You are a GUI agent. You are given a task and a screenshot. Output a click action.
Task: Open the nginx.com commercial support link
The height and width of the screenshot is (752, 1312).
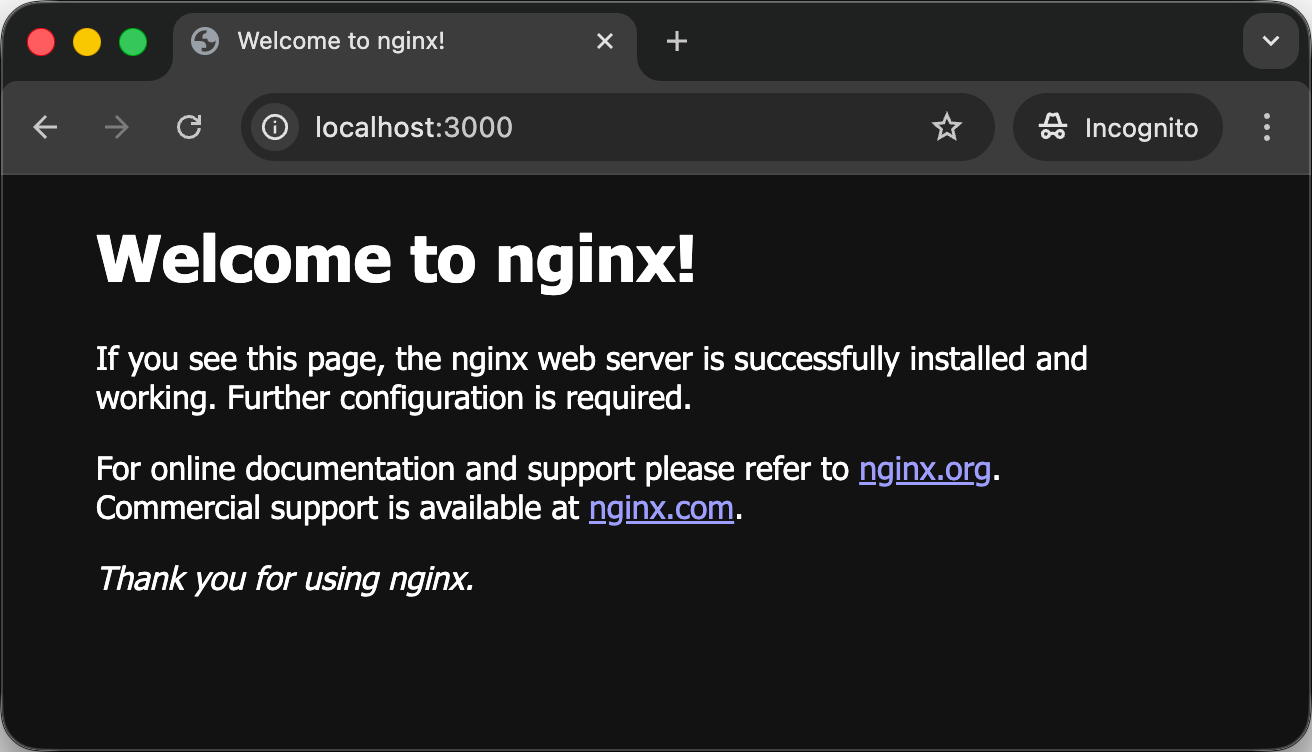point(661,508)
